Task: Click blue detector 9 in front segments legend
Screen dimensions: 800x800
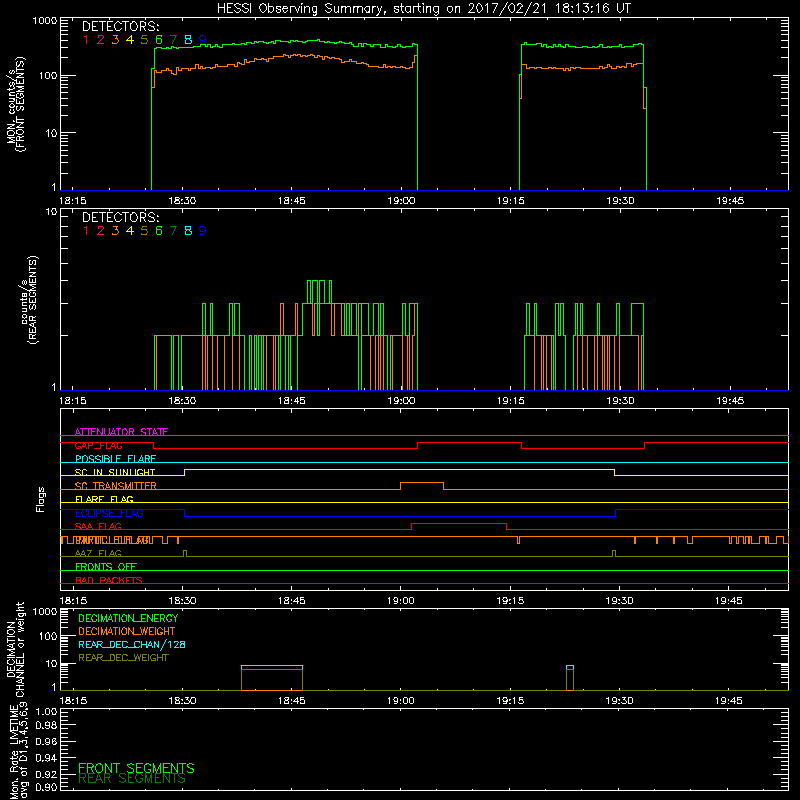Action: coord(203,40)
